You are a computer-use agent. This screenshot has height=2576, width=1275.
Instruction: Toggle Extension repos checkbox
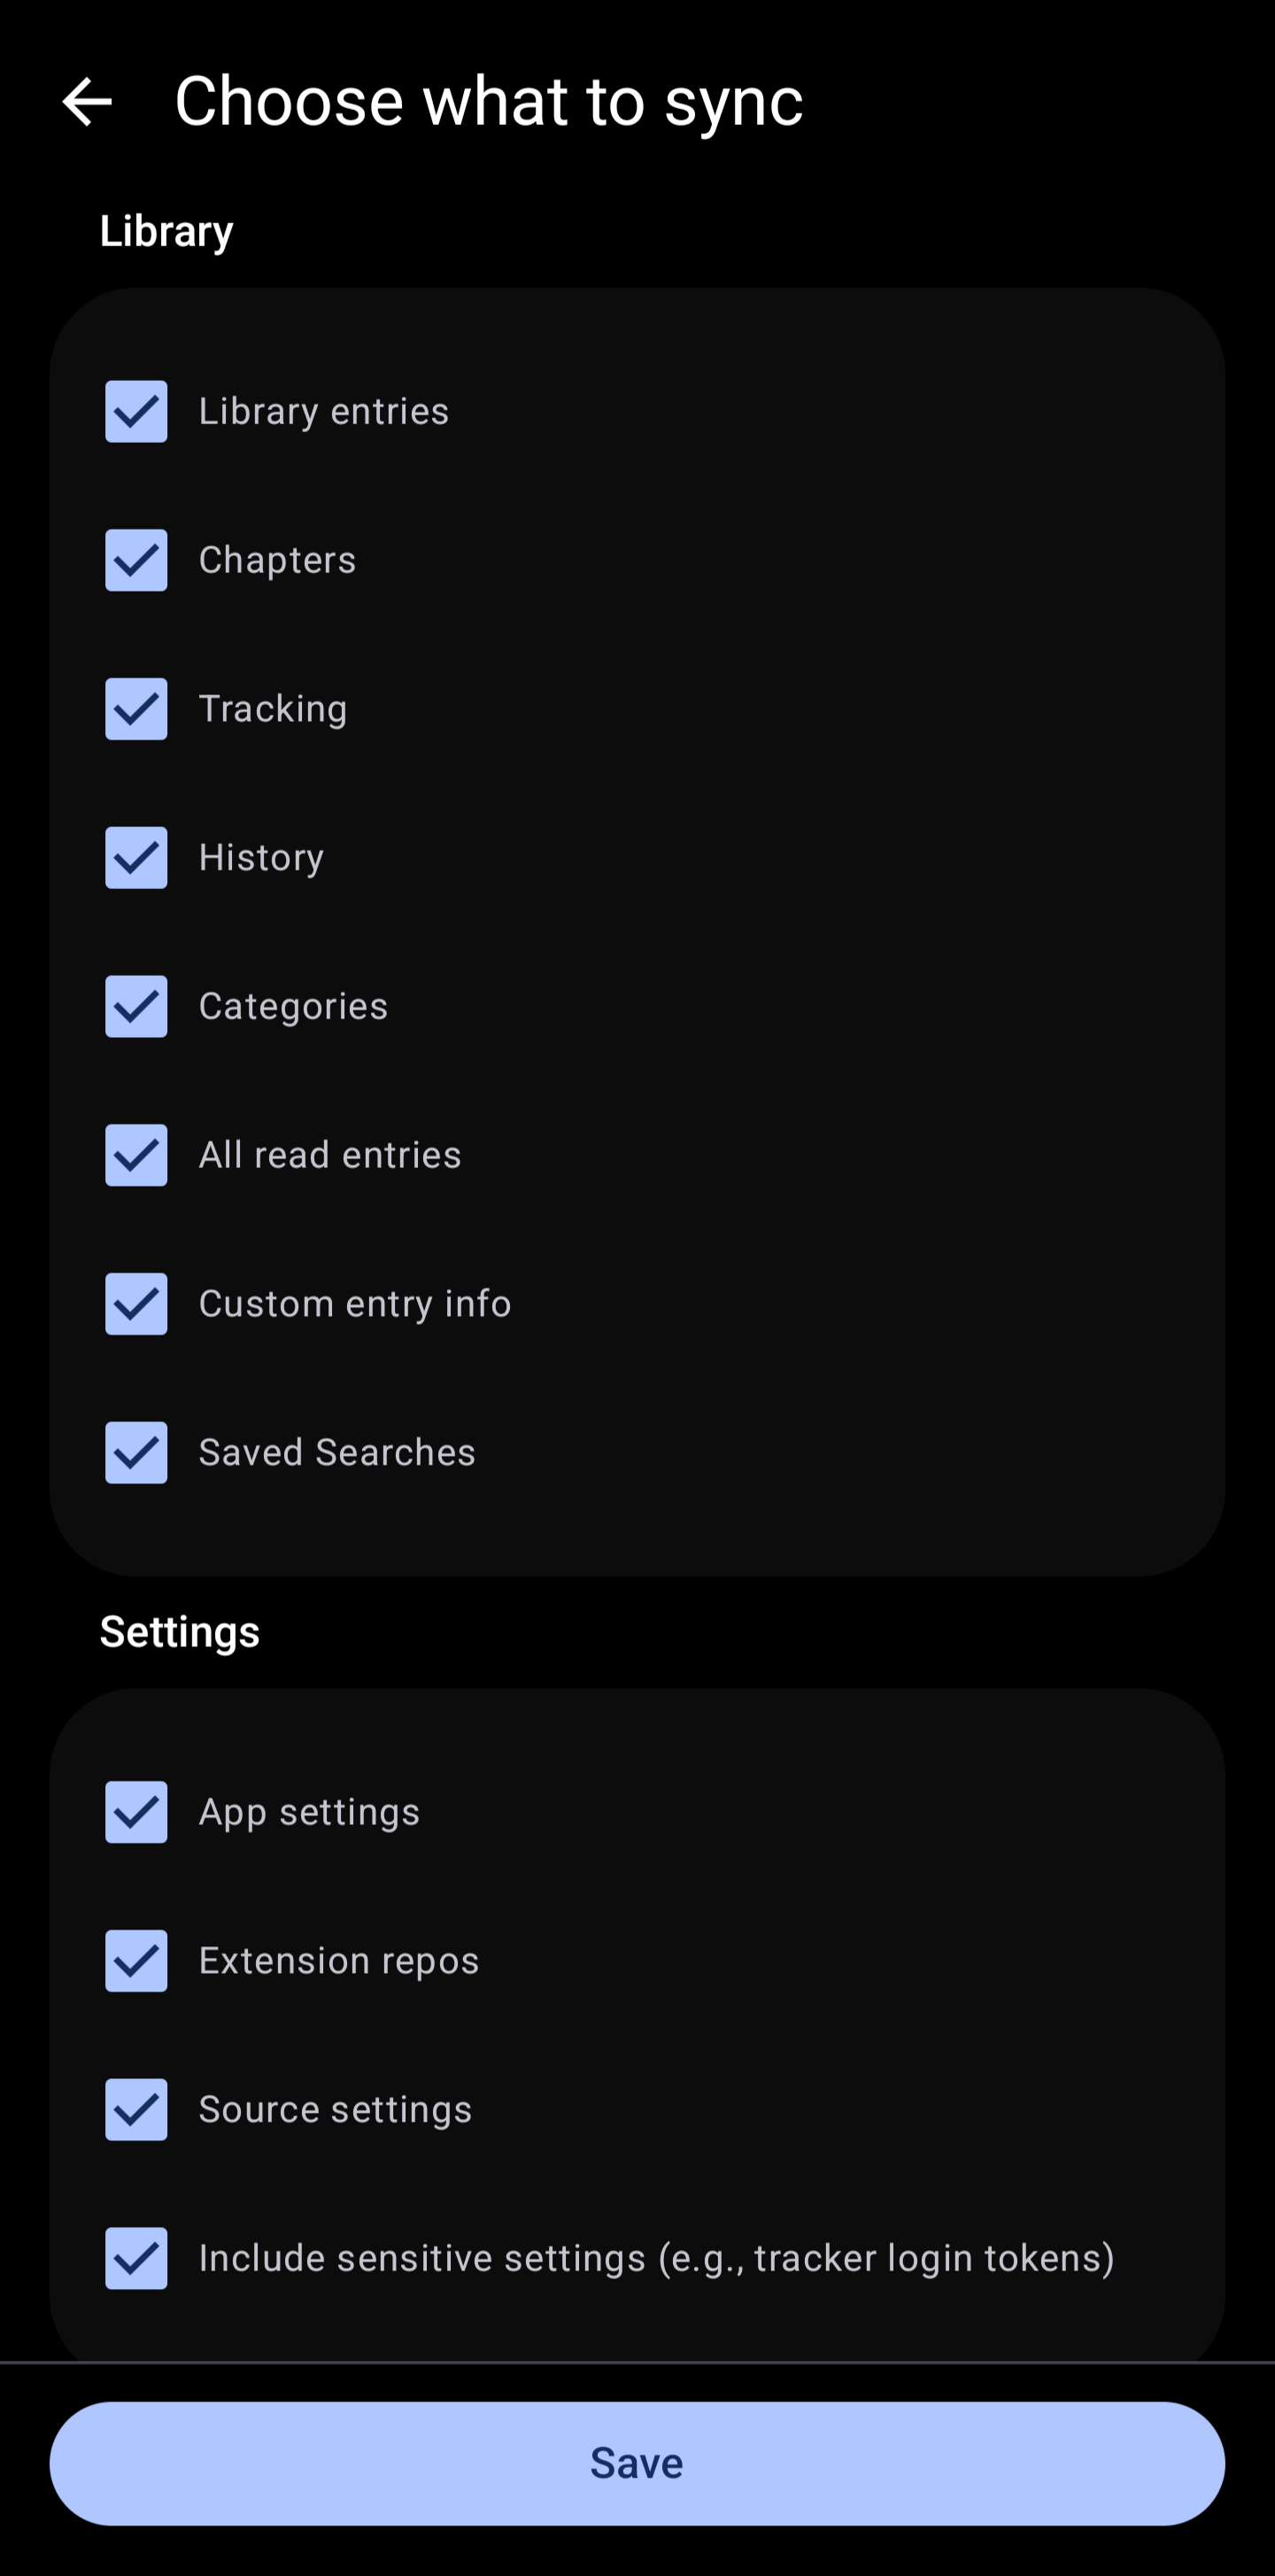point(136,1961)
